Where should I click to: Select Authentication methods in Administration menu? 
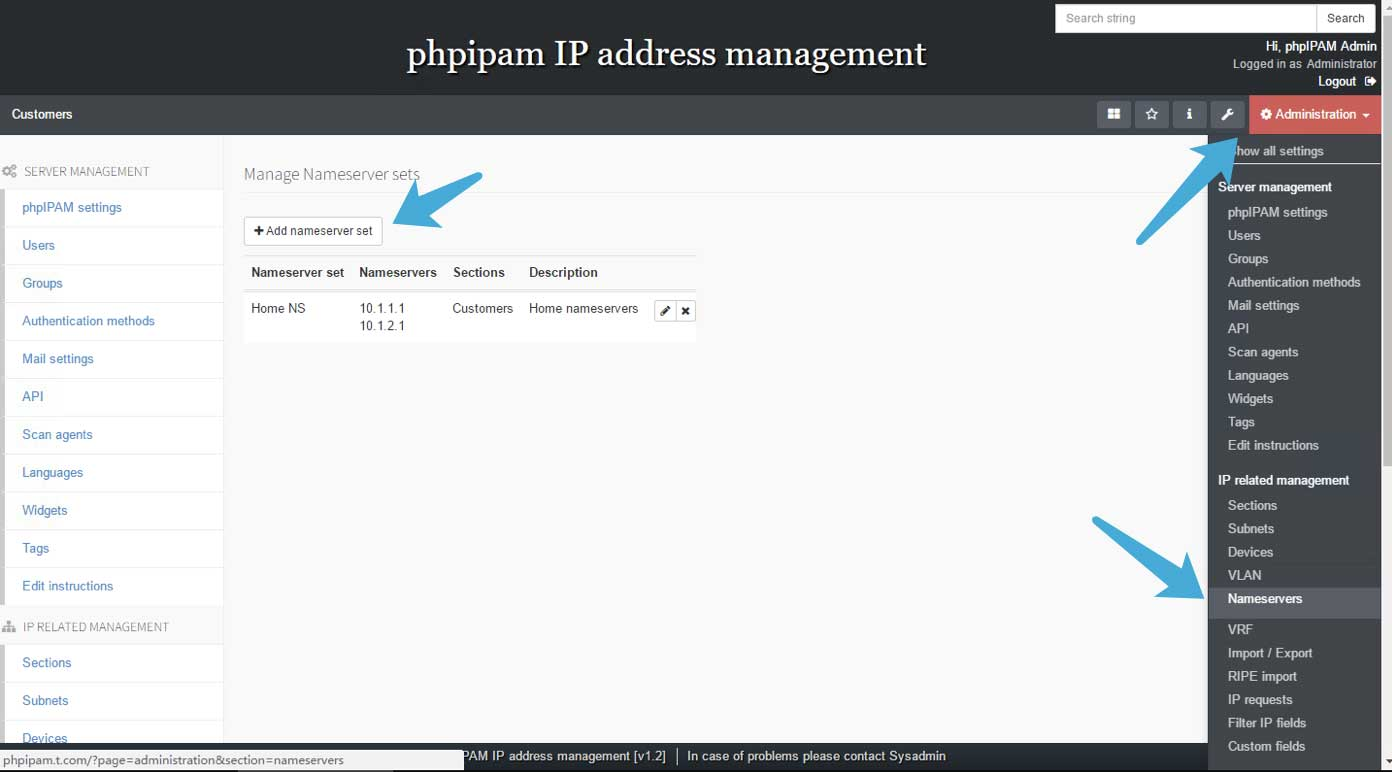(1294, 282)
